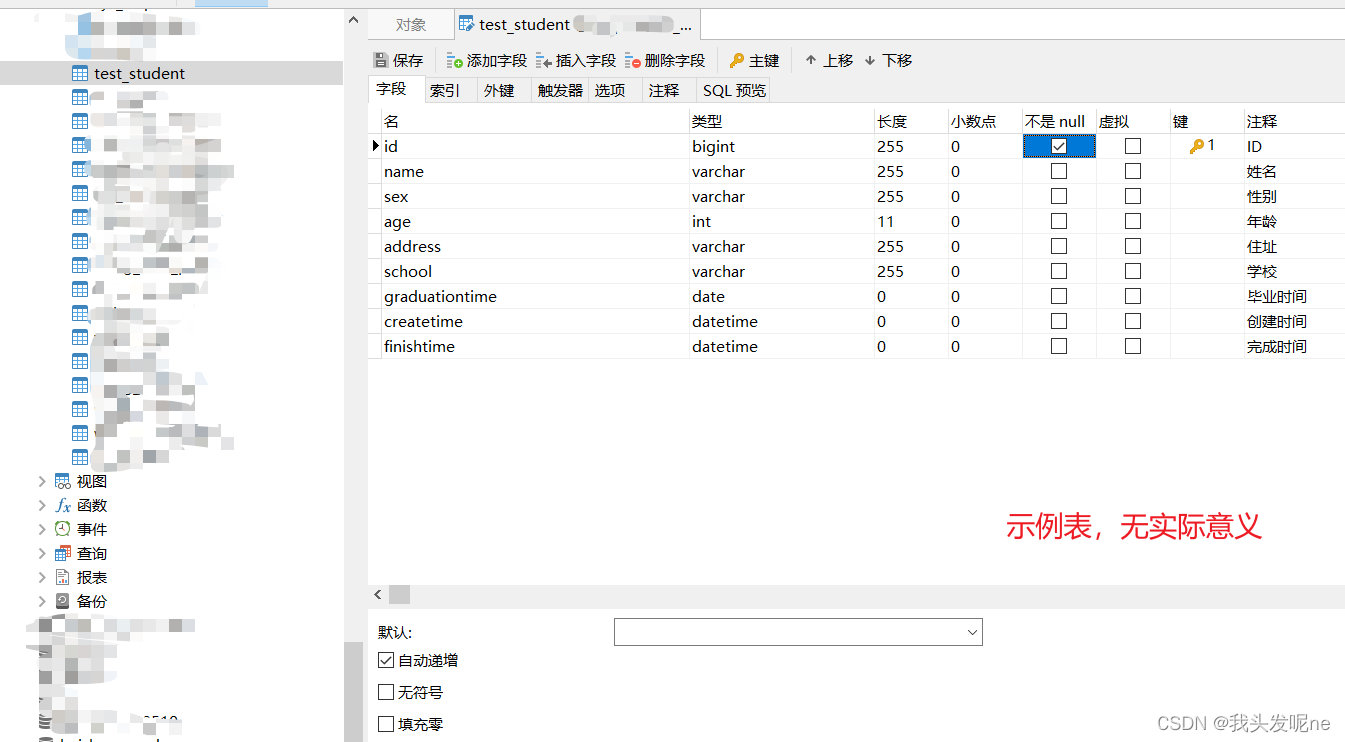Click the 'date' type cell of graduationtime
The image size is (1345, 742).
tap(781, 296)
